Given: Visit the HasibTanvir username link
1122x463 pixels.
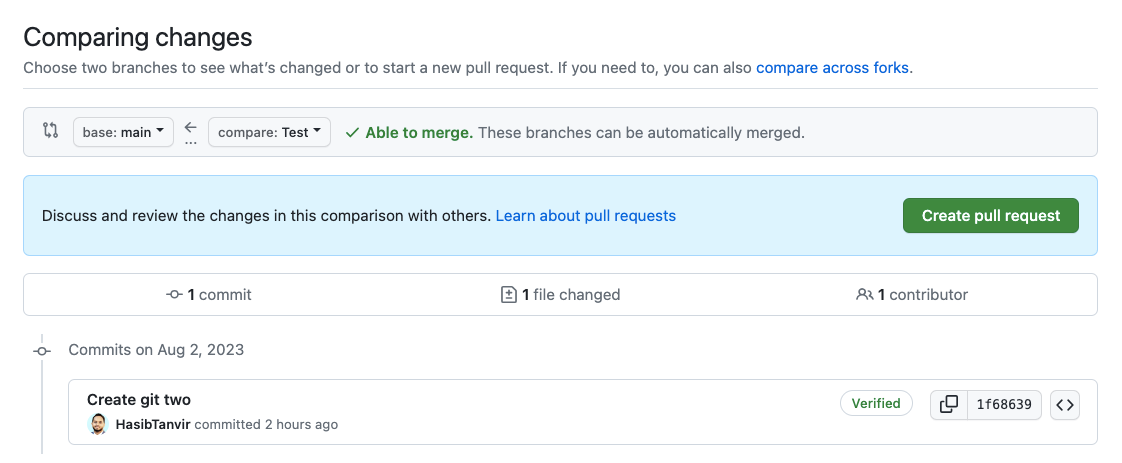Looking at the screenshot, I should (153, 425).
